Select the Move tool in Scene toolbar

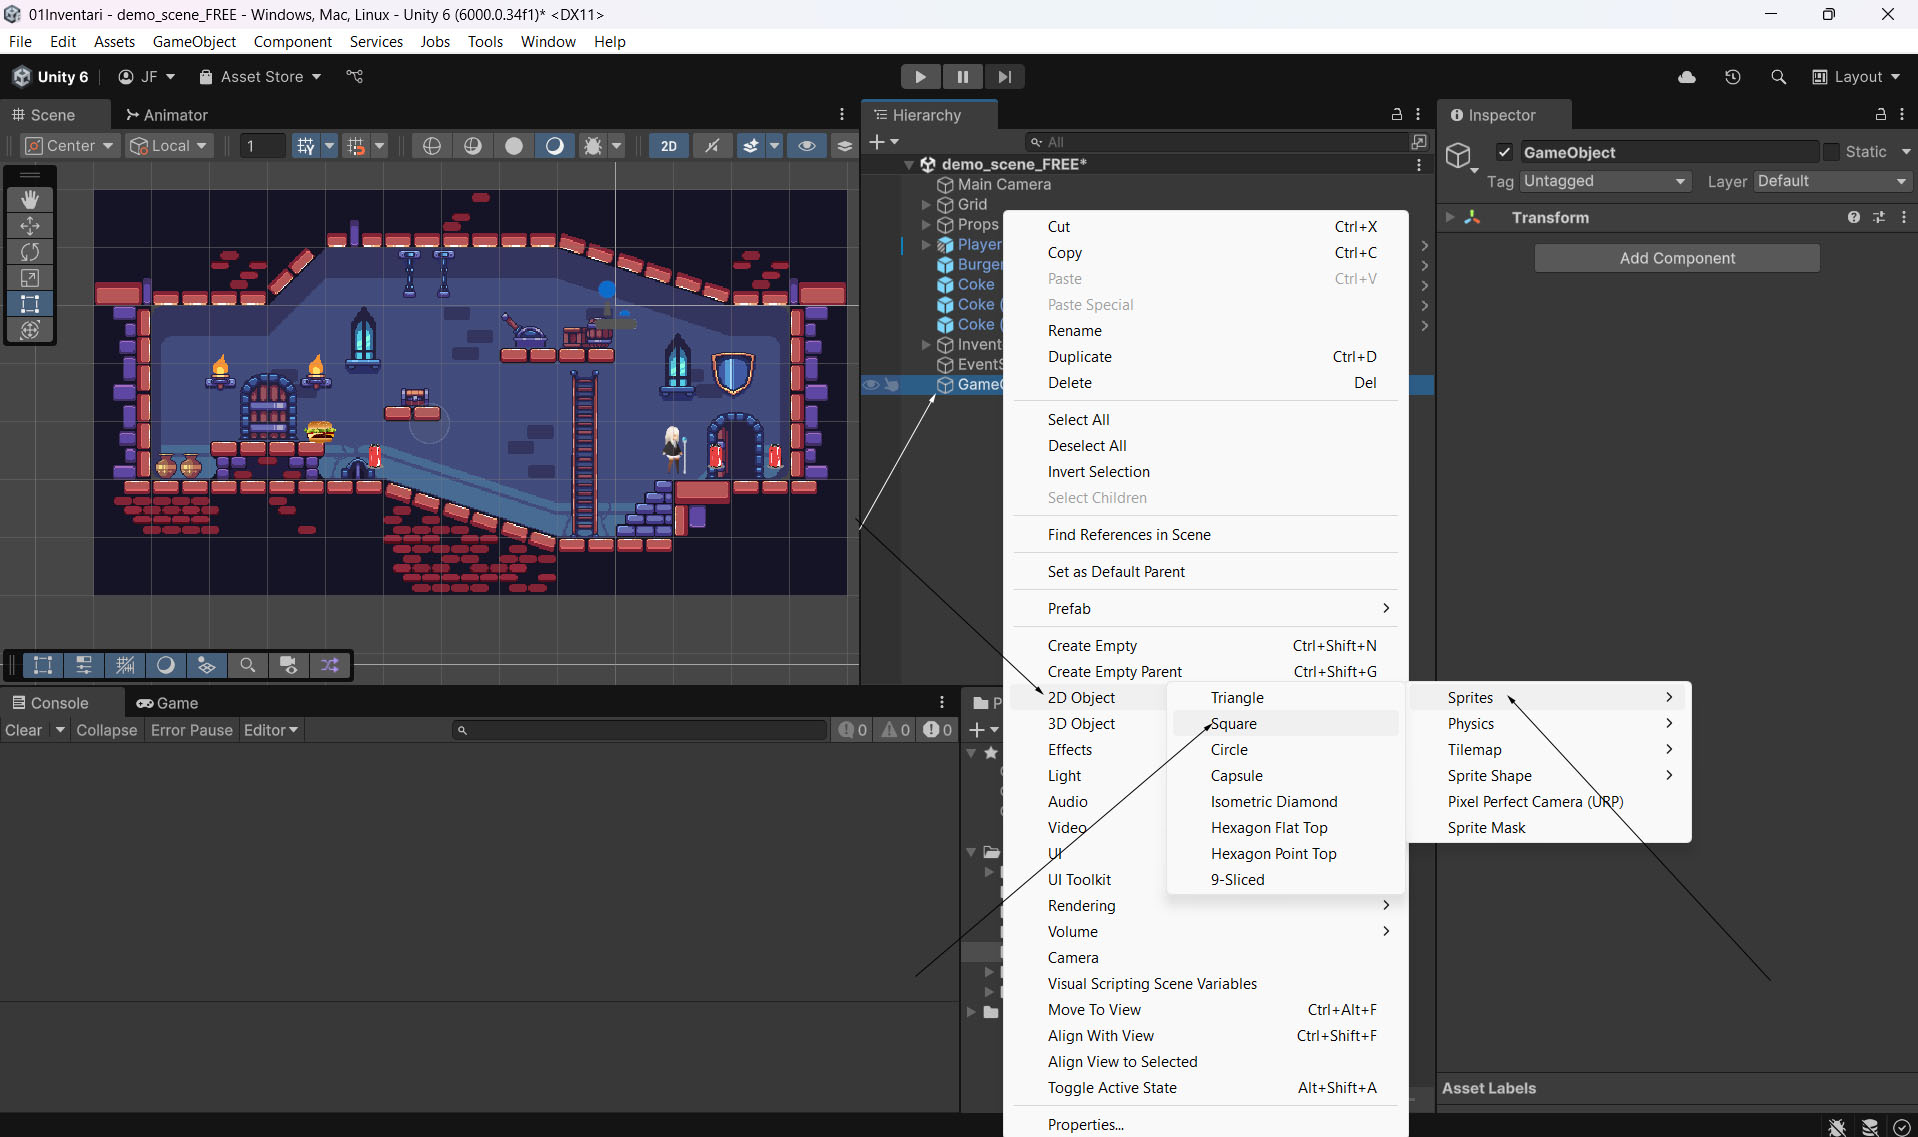[30, 226]
